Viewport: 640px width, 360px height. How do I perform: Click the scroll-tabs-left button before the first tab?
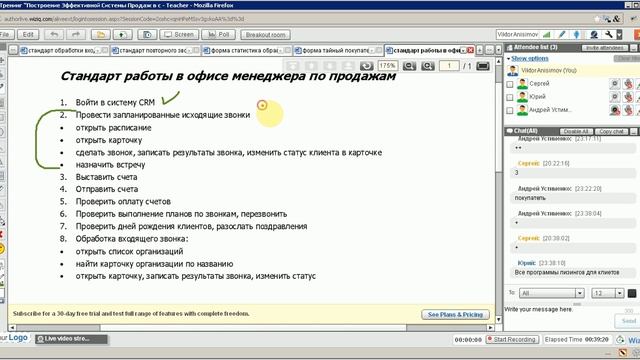point(13,50)
